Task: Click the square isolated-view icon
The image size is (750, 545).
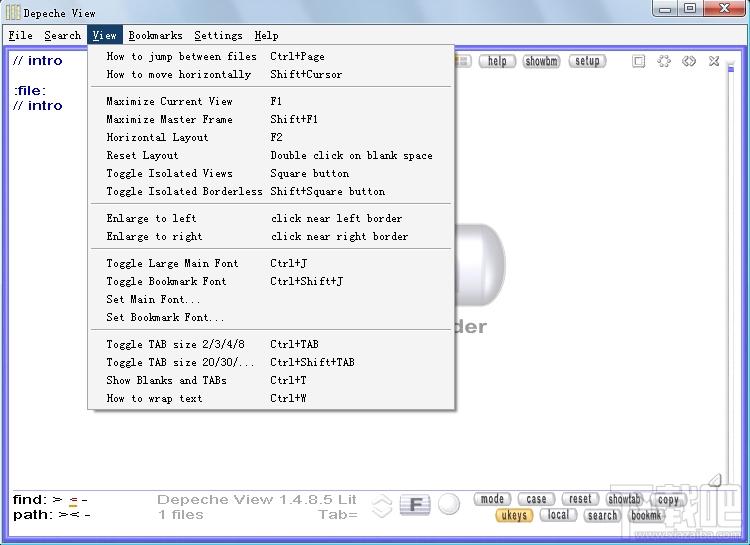Action: point(639,61)
